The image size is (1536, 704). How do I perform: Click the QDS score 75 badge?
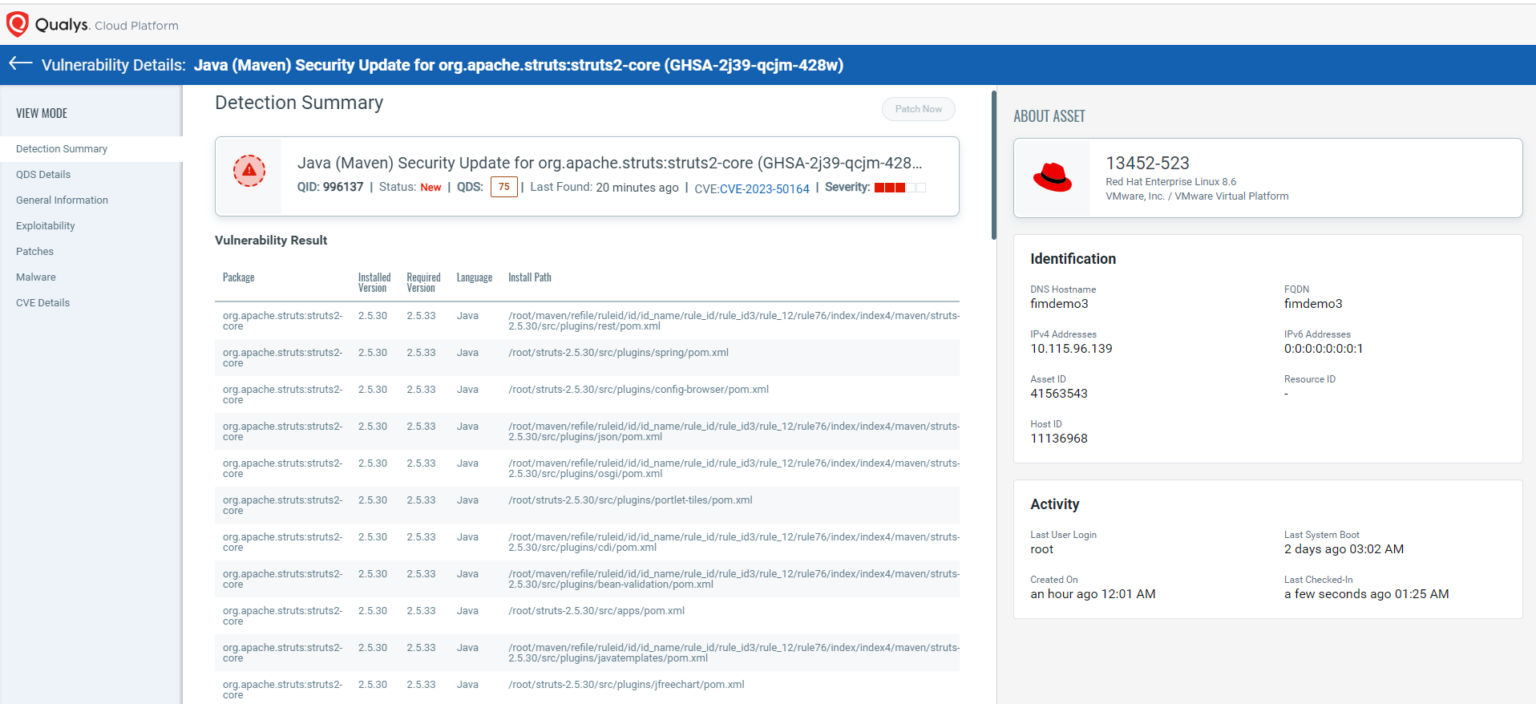click(x=504, y=187)
